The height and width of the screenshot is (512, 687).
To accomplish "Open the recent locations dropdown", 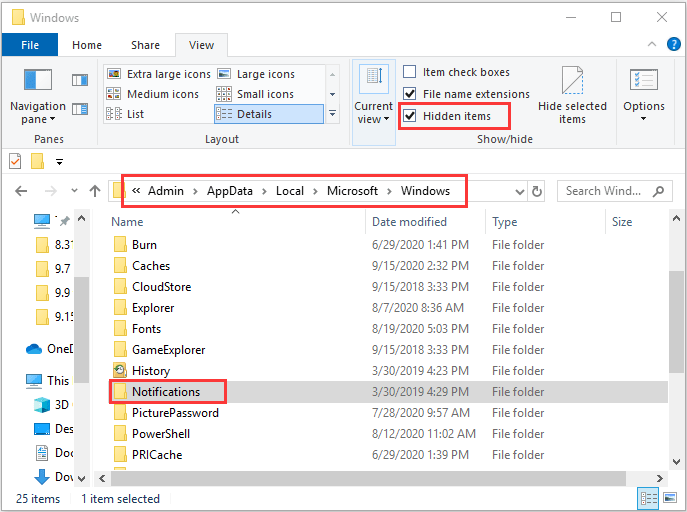I will pos(74,191).
